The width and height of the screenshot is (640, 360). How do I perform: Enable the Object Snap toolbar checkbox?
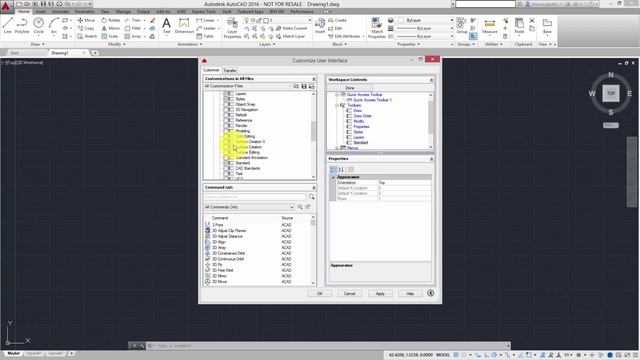(x=226, y=104)
